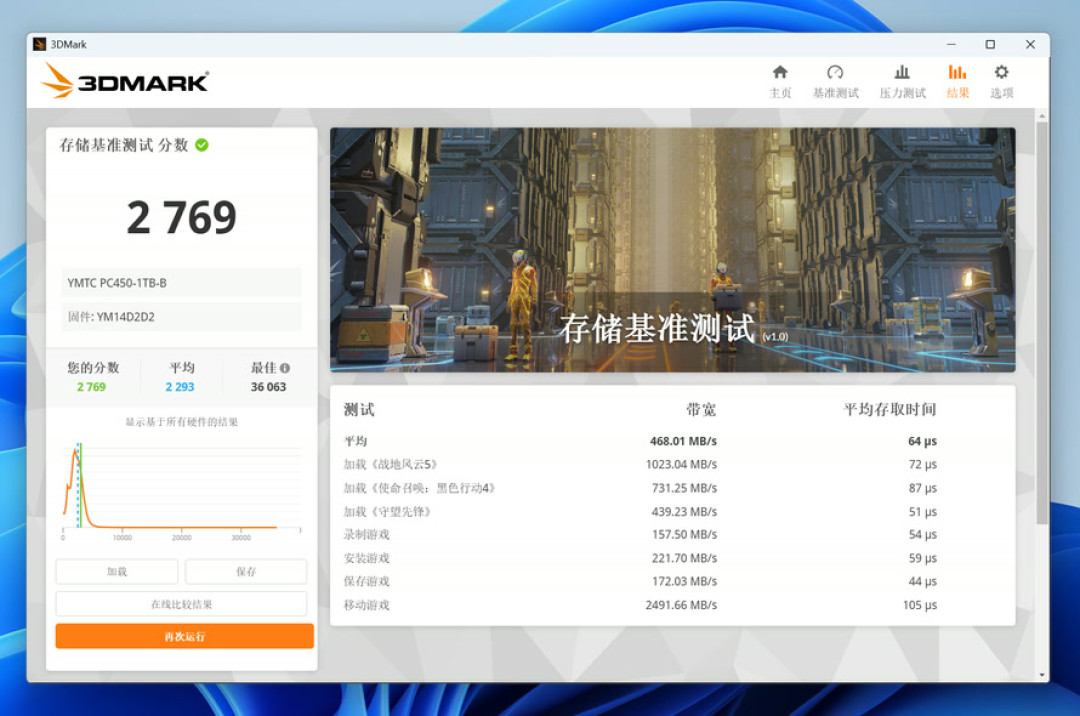Click the scrollbar up arrow
Screen dimensions: 1080x716
(x=1042, y=116)
